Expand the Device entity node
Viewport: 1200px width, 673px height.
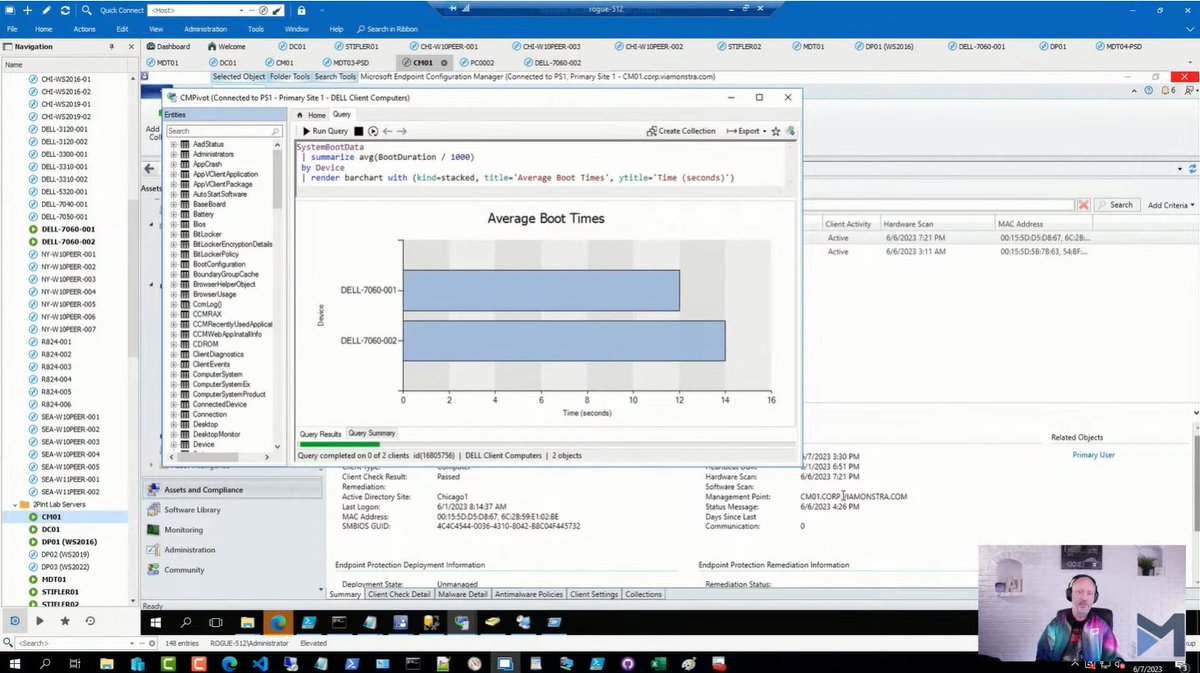point(173,444)
